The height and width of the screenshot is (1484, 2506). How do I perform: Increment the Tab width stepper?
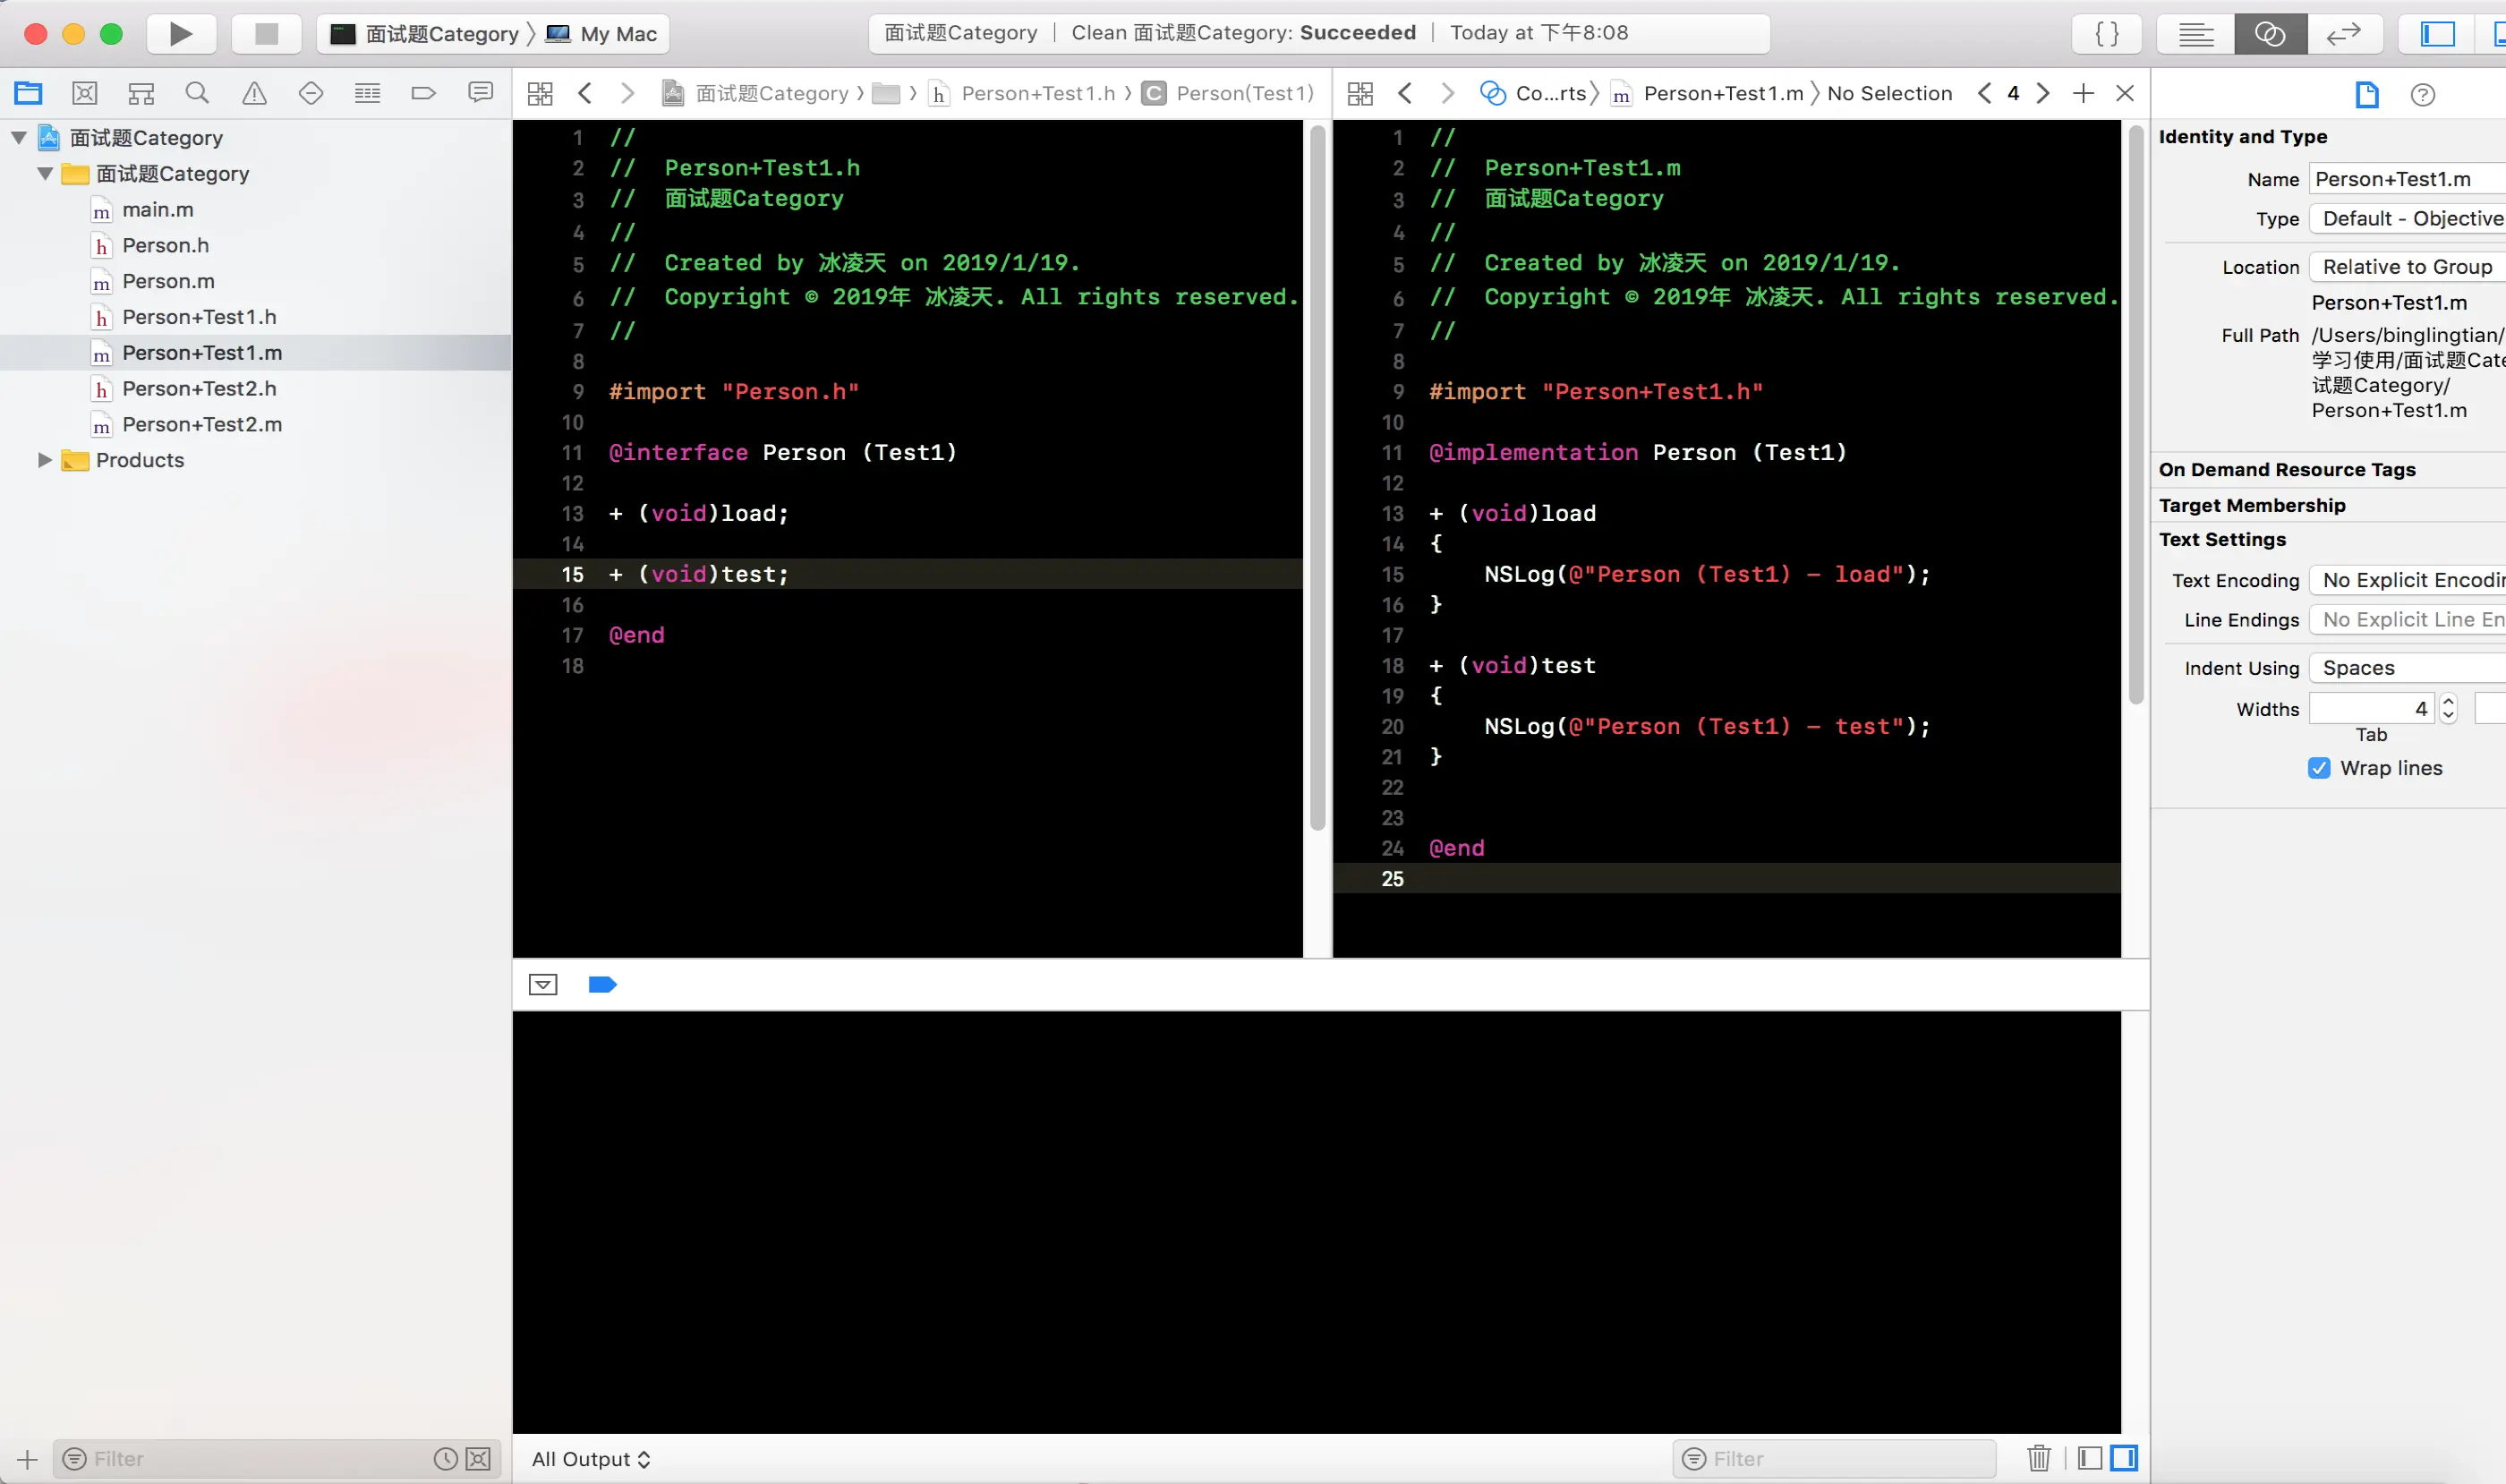click(2448, 702)
